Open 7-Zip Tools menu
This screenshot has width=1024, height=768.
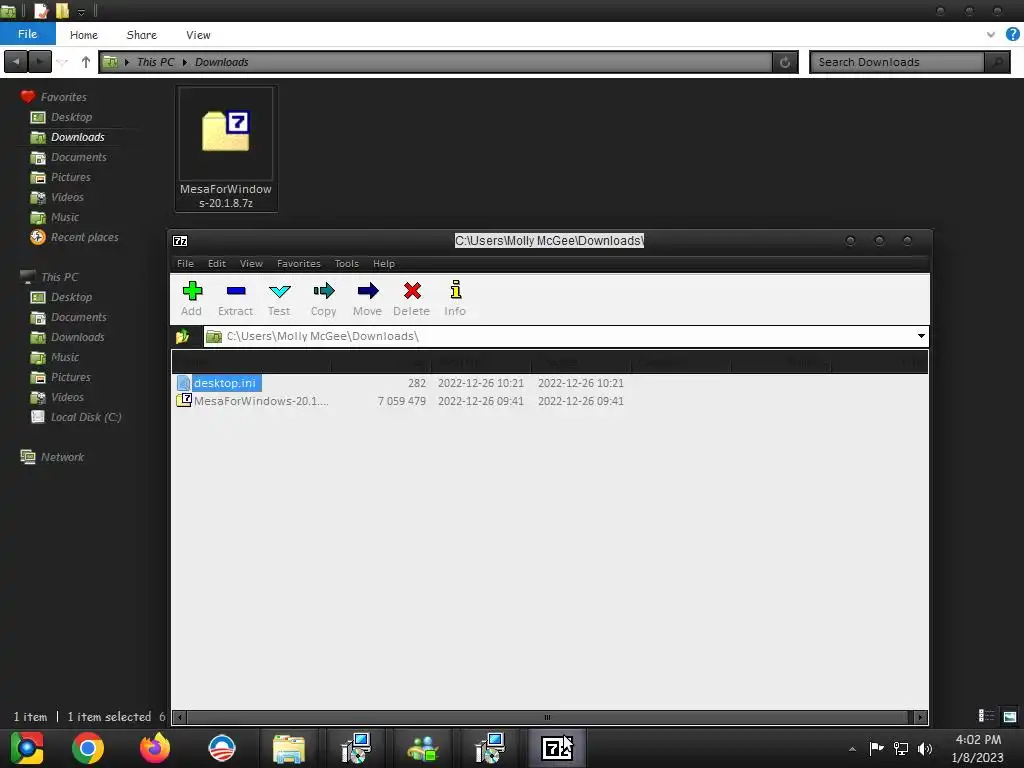[347, 264]
